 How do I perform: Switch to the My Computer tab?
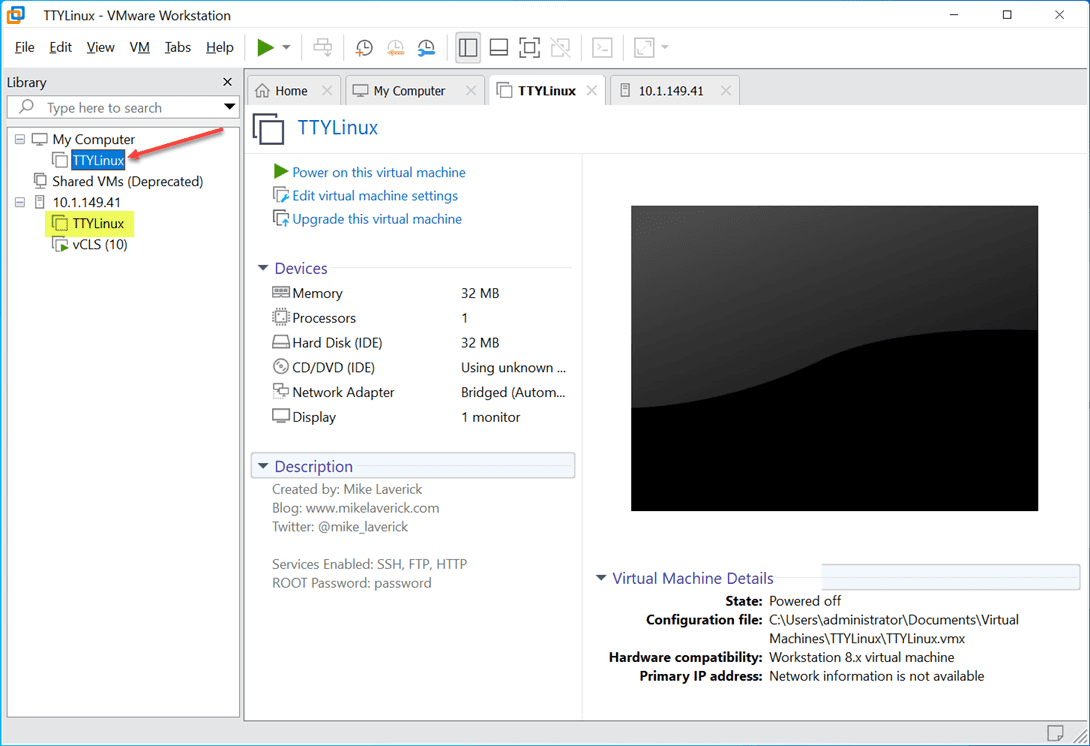click(x=408, y=91)
